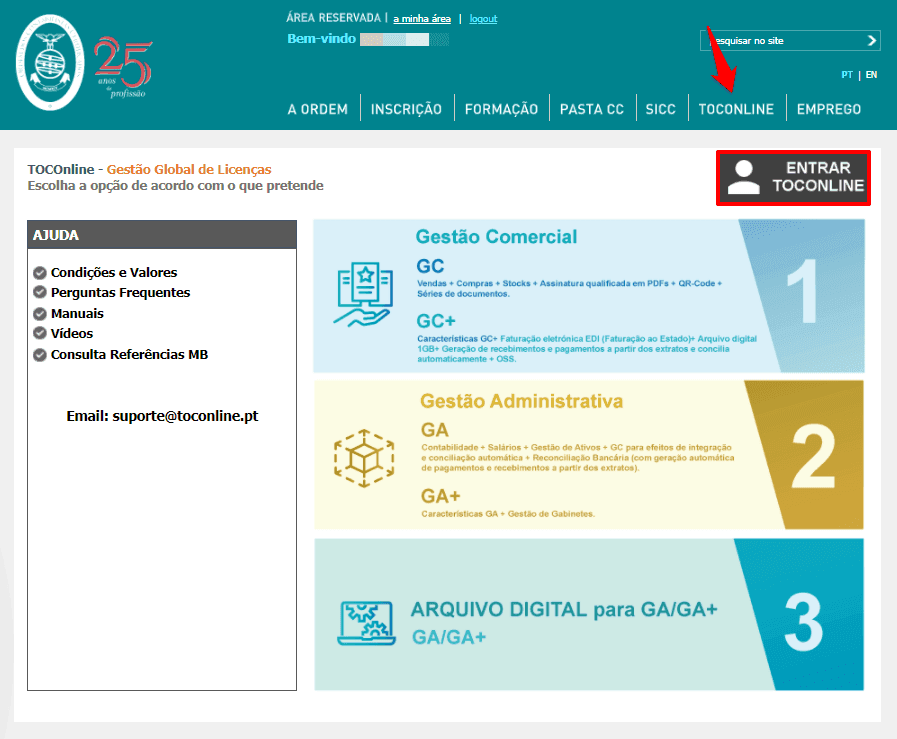Click the Gestão Comercial document-hand icon

pos(361,294)
